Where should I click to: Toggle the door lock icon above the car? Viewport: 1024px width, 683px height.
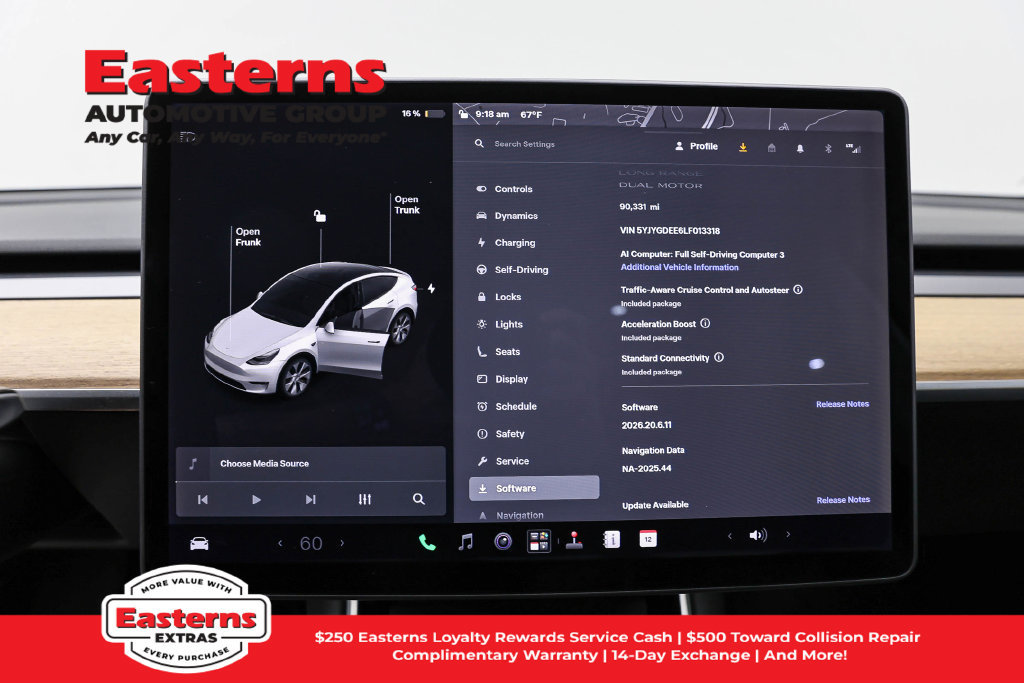319,215
